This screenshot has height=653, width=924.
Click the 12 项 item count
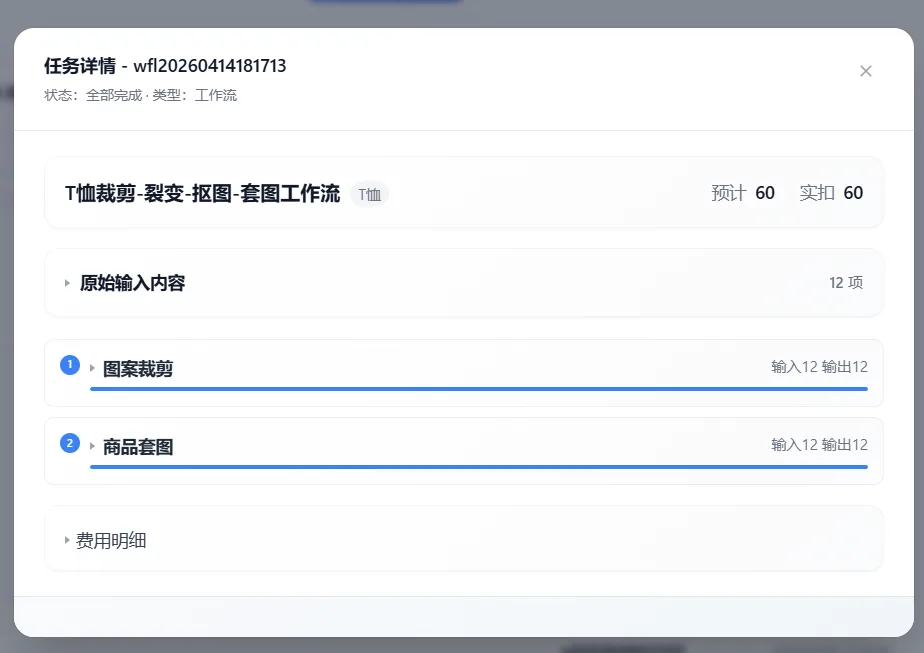pos(846,283)
